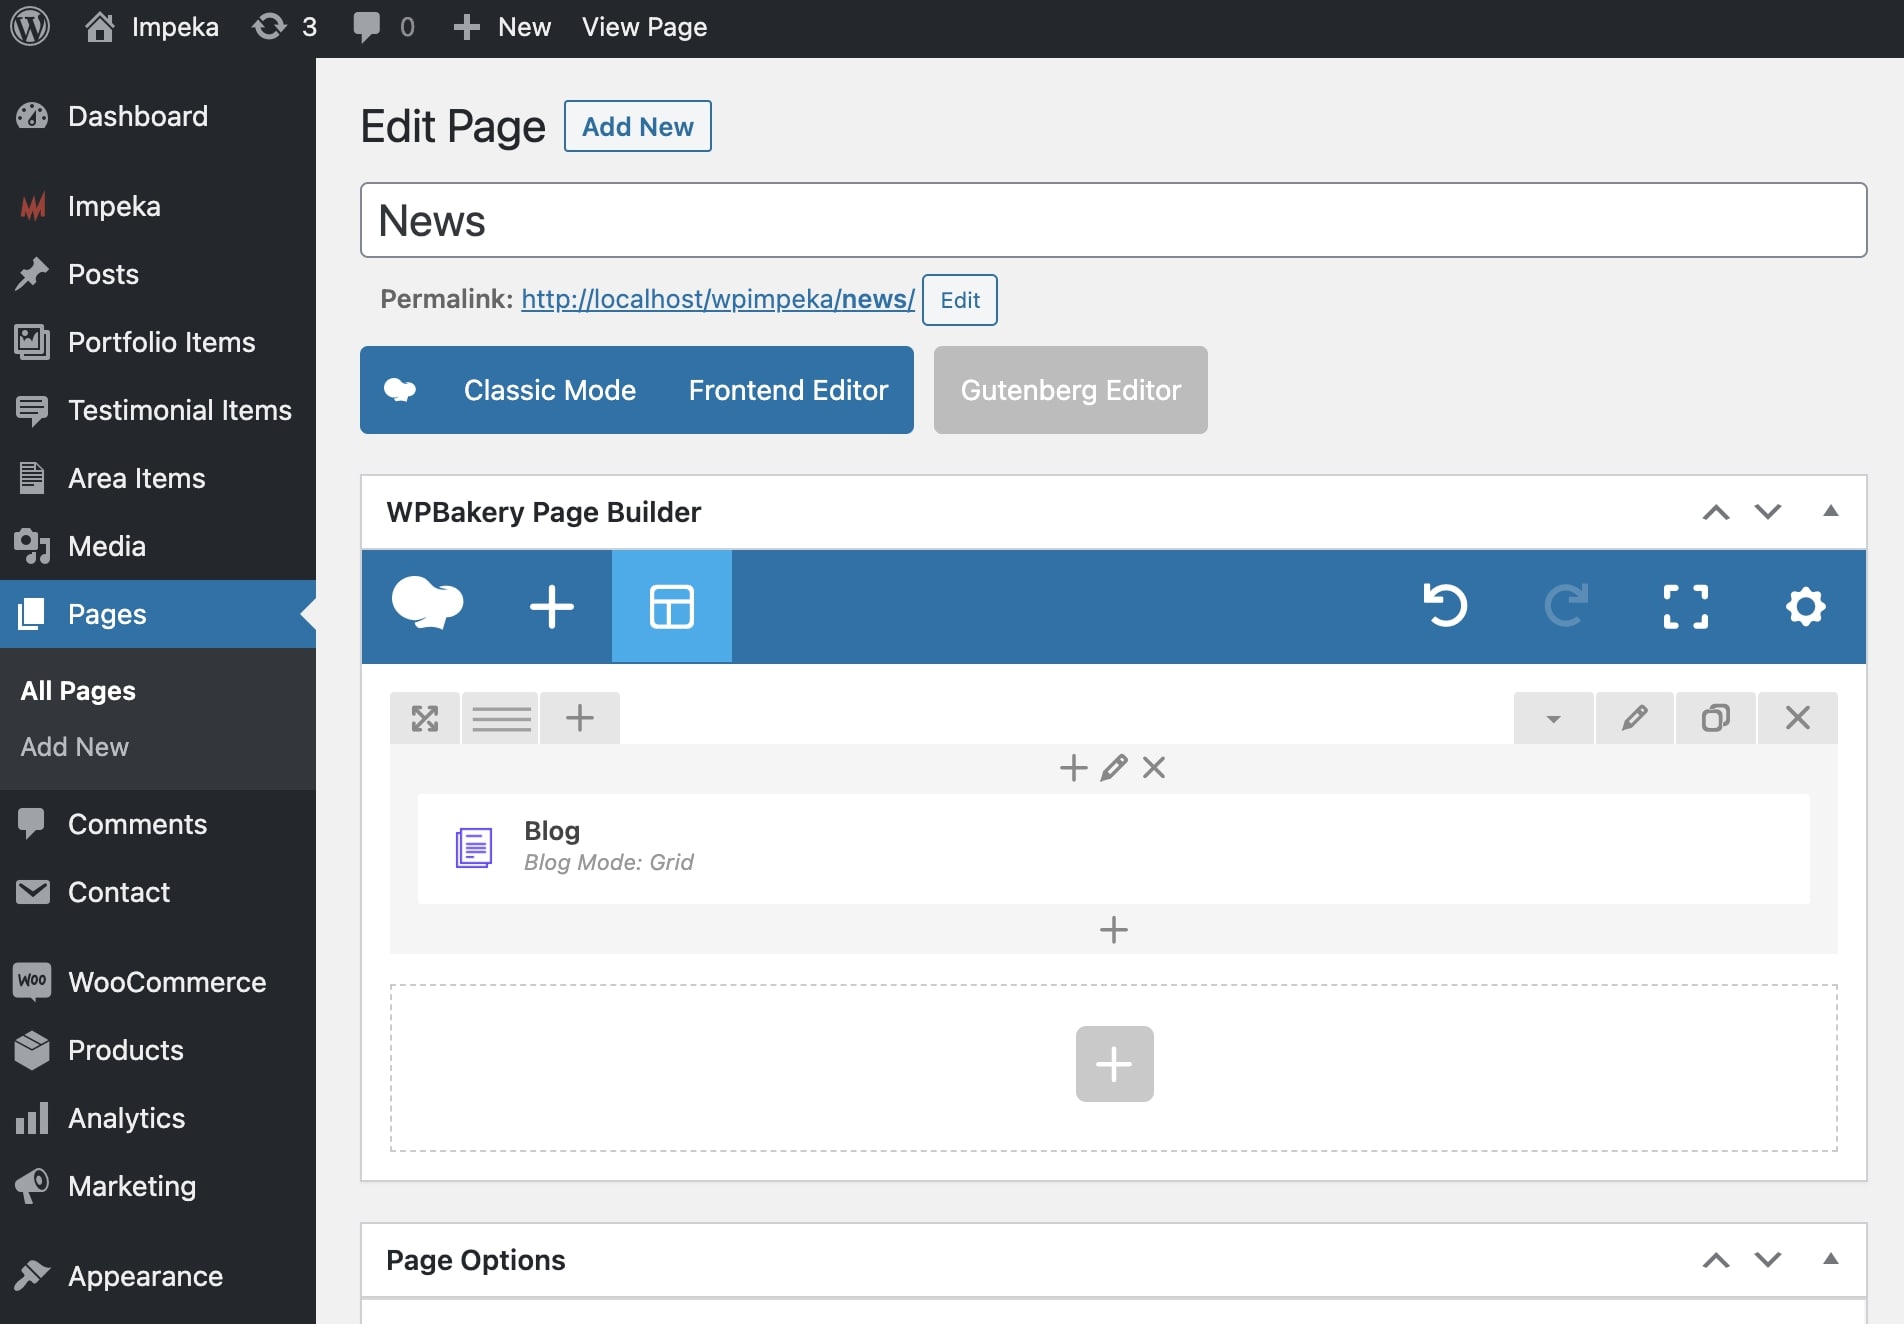
Task: Click the WPBakery Templates layout icon
Action: coord(671,606)
